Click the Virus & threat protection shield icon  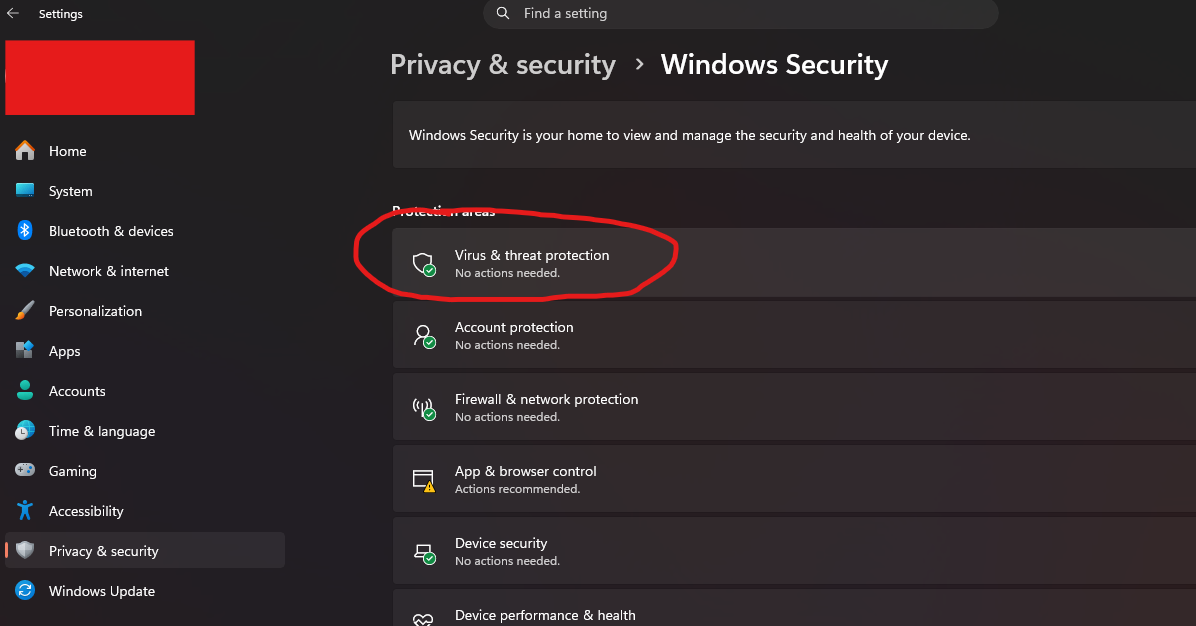click(424, 264)
